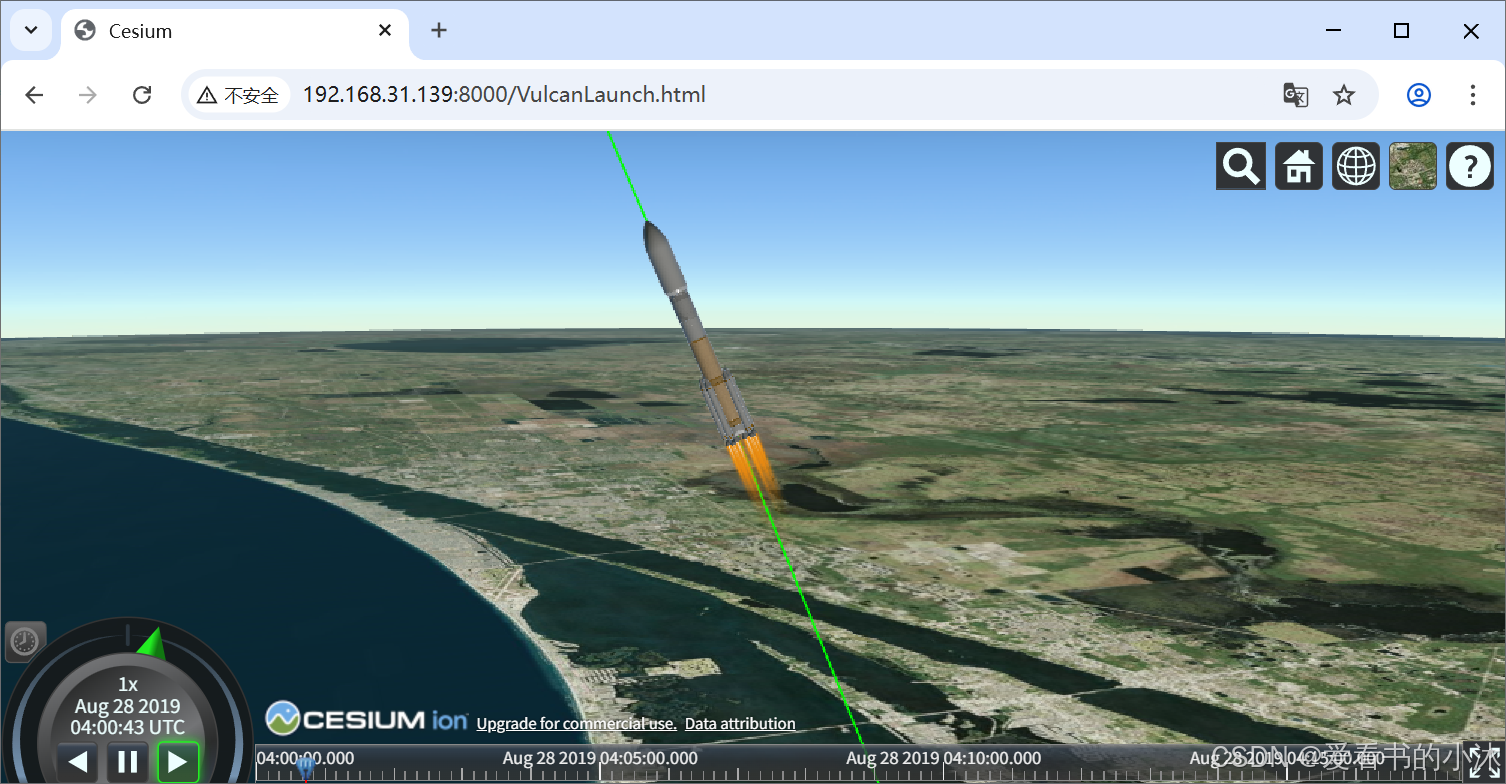Screen dimensions: 1506x784
Task: Reload the VulcanLaunch page
Action: click(x=142, y=95)
